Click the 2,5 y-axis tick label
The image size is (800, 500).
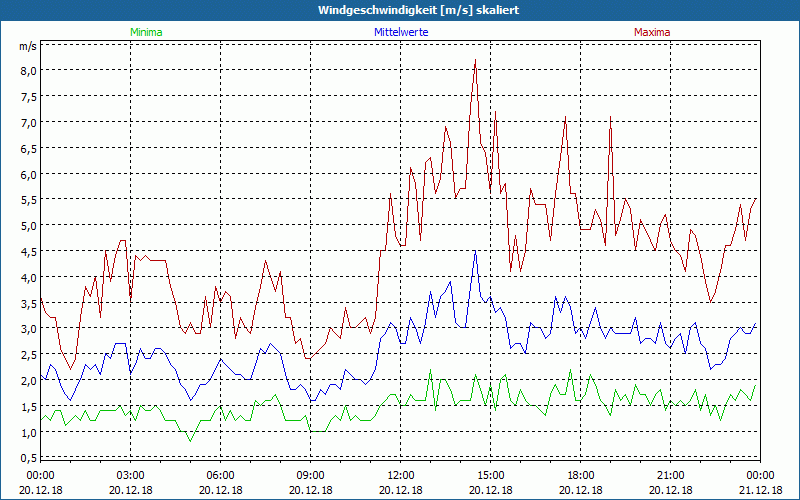pos(29,356)
